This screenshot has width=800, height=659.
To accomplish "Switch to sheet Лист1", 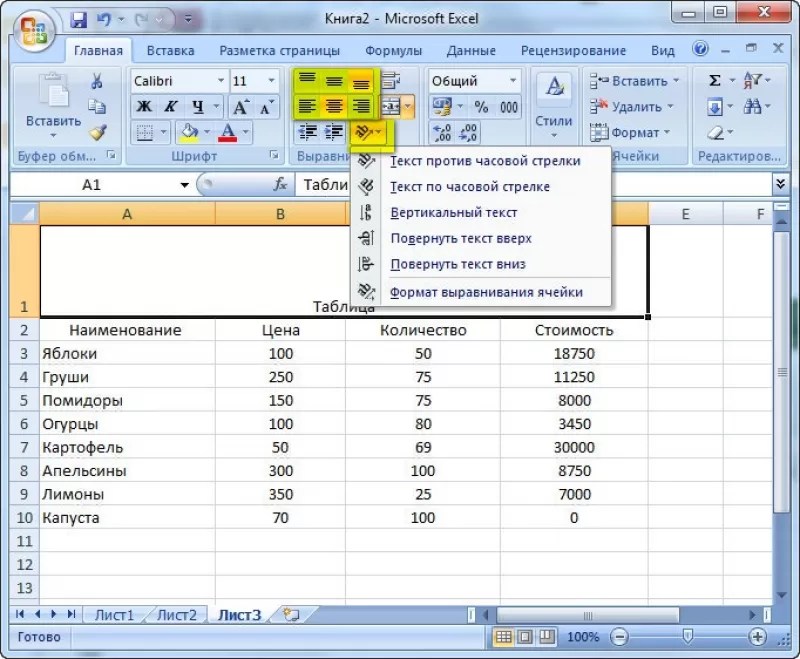I will (x=114, y=615).
